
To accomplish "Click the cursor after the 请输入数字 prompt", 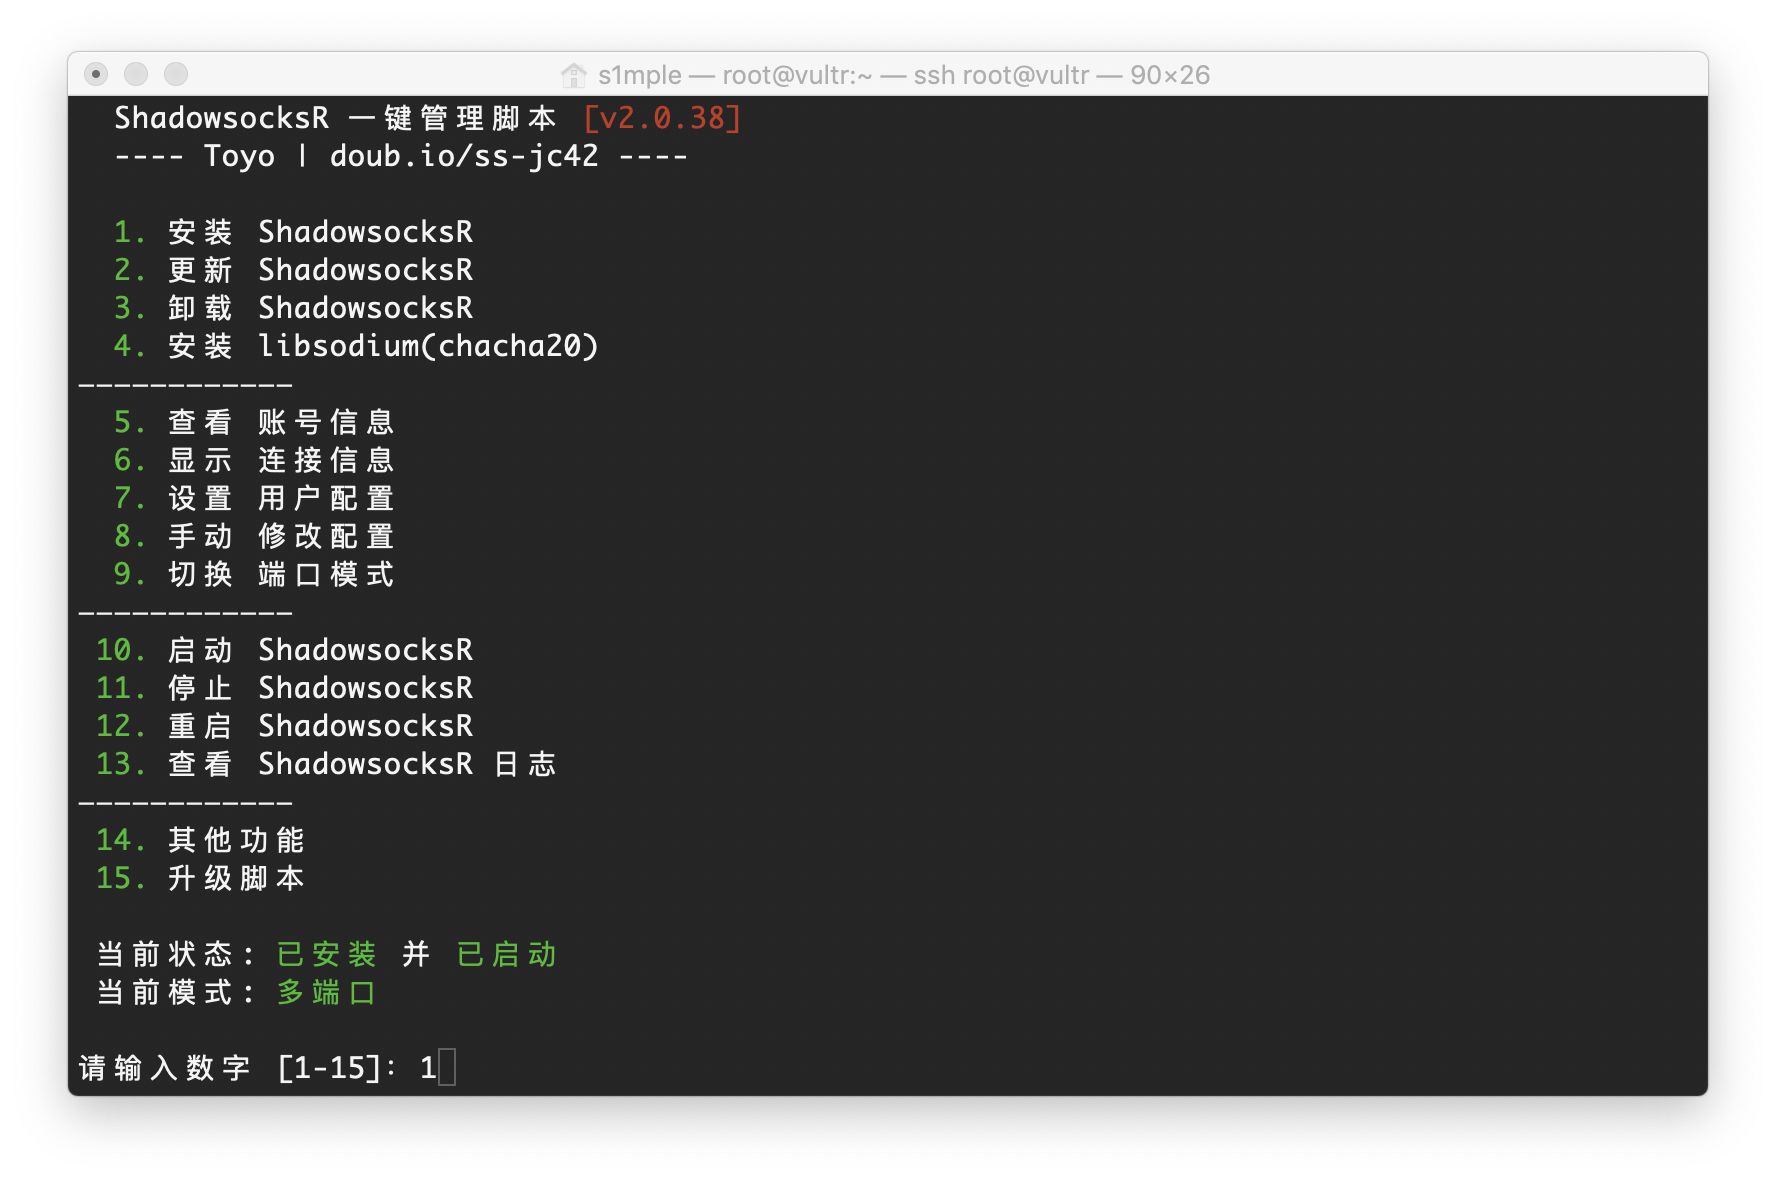I will [447, 1068].
